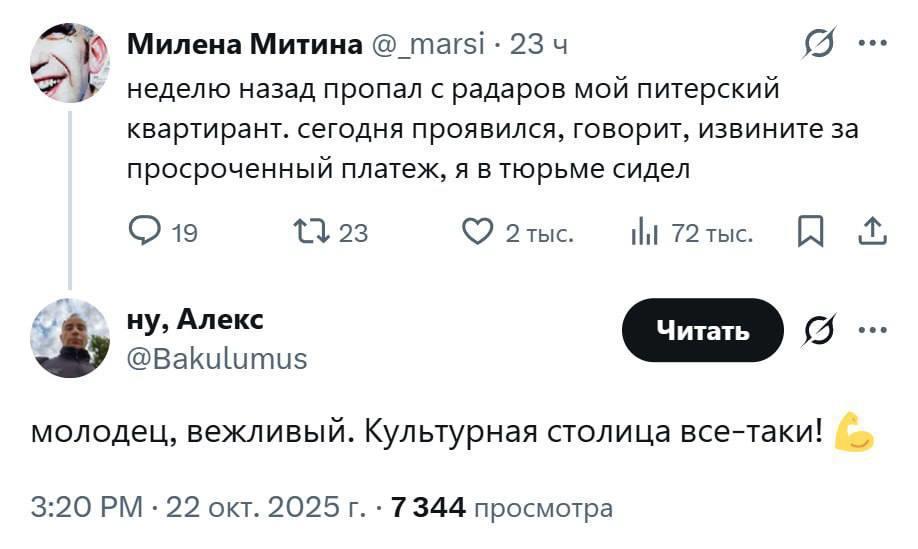View analytics showing 72 тыс. views
918x549 pixels.
tap(643, 233)
